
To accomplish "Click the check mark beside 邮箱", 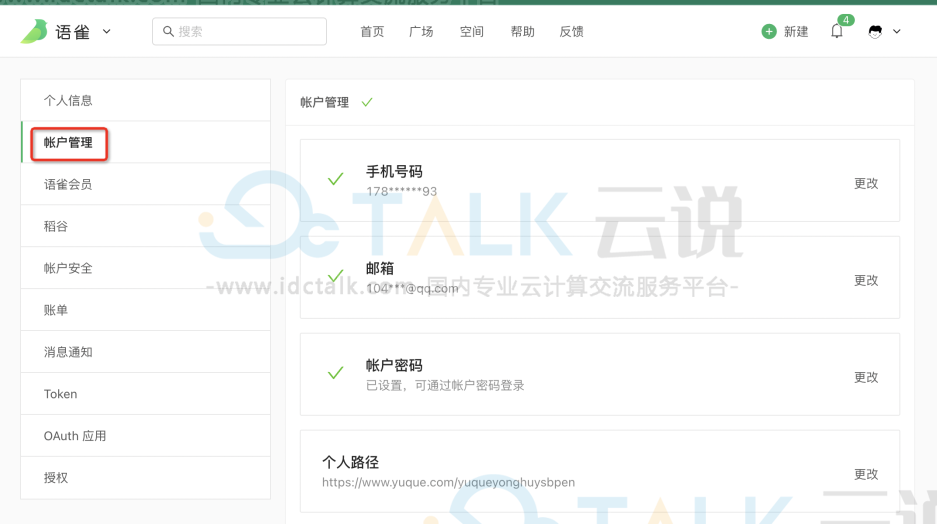I will pos(335,275).
